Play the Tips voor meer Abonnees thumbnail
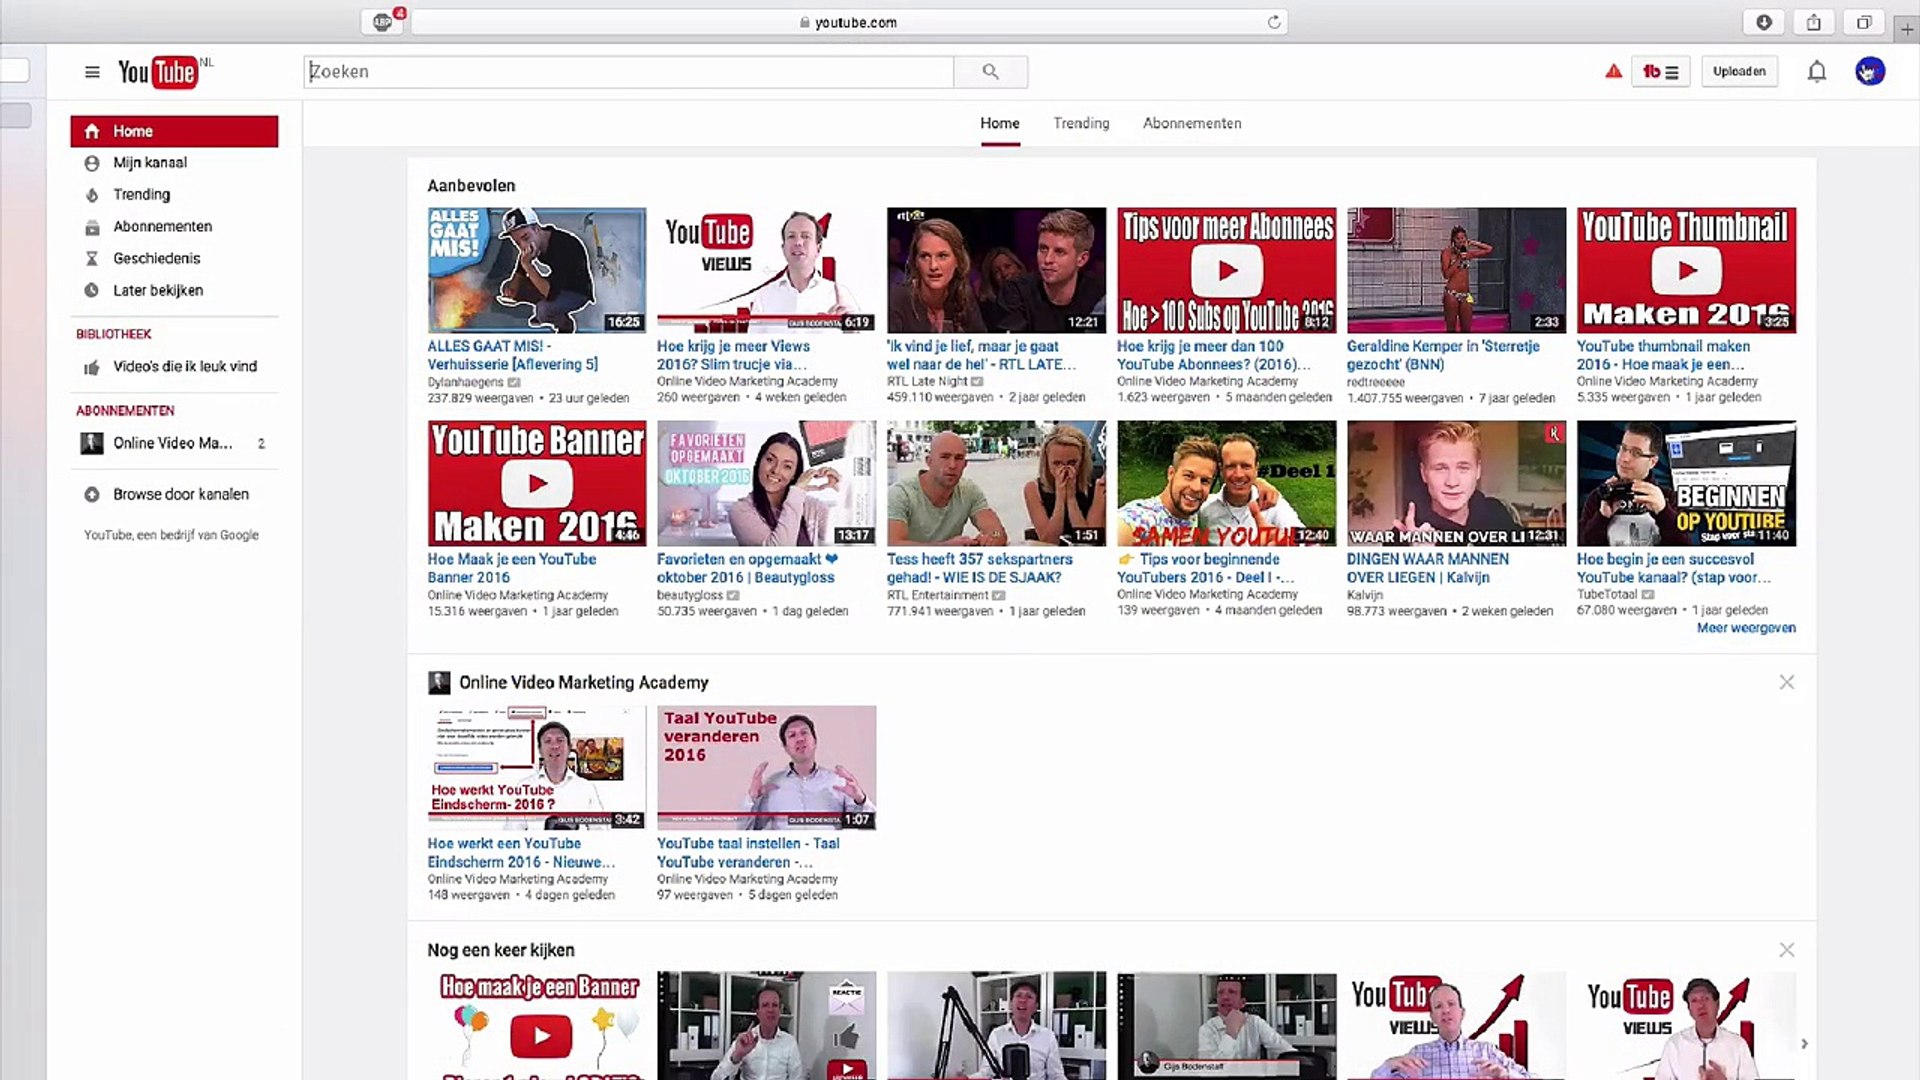1920x1080 pixels. click(1227, 270)
